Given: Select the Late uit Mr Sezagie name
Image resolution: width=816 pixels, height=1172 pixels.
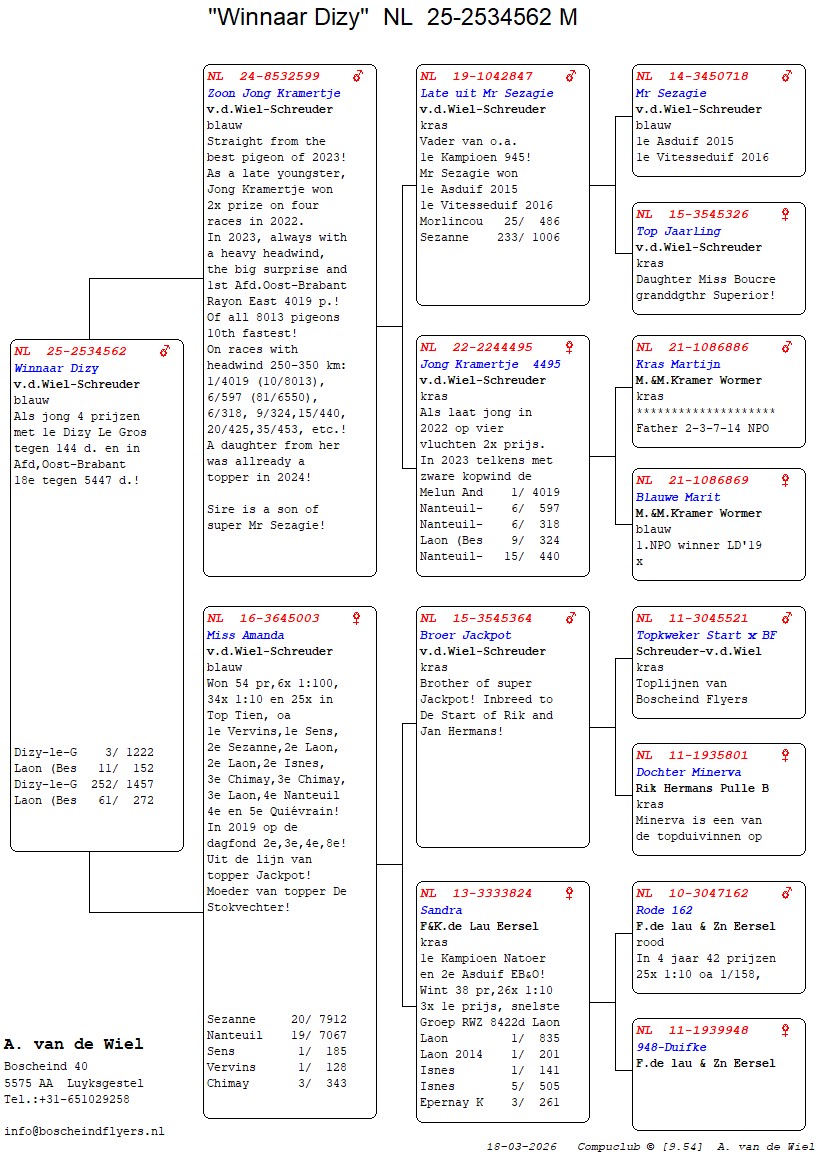Looking at the screenshot, I should tap(486, 93).
